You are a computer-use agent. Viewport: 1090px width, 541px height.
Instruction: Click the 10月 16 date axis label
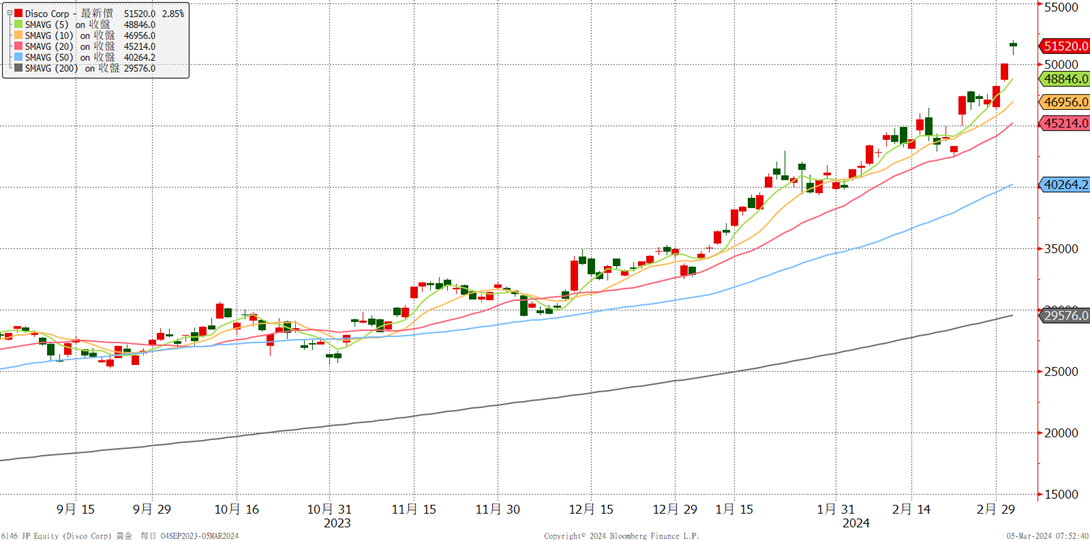(236, 510)
